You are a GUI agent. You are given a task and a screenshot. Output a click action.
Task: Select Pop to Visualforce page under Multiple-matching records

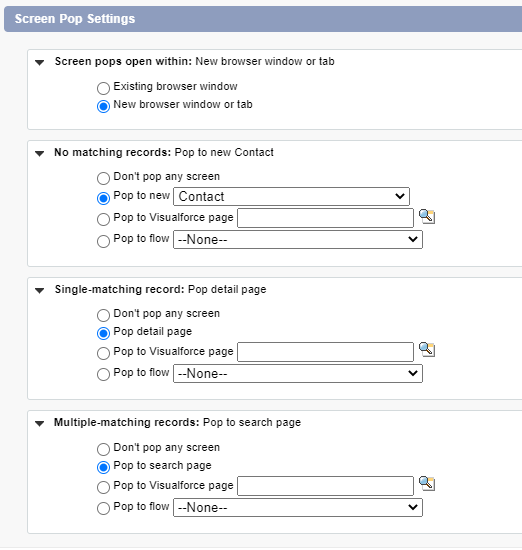[x=103, y=487]
